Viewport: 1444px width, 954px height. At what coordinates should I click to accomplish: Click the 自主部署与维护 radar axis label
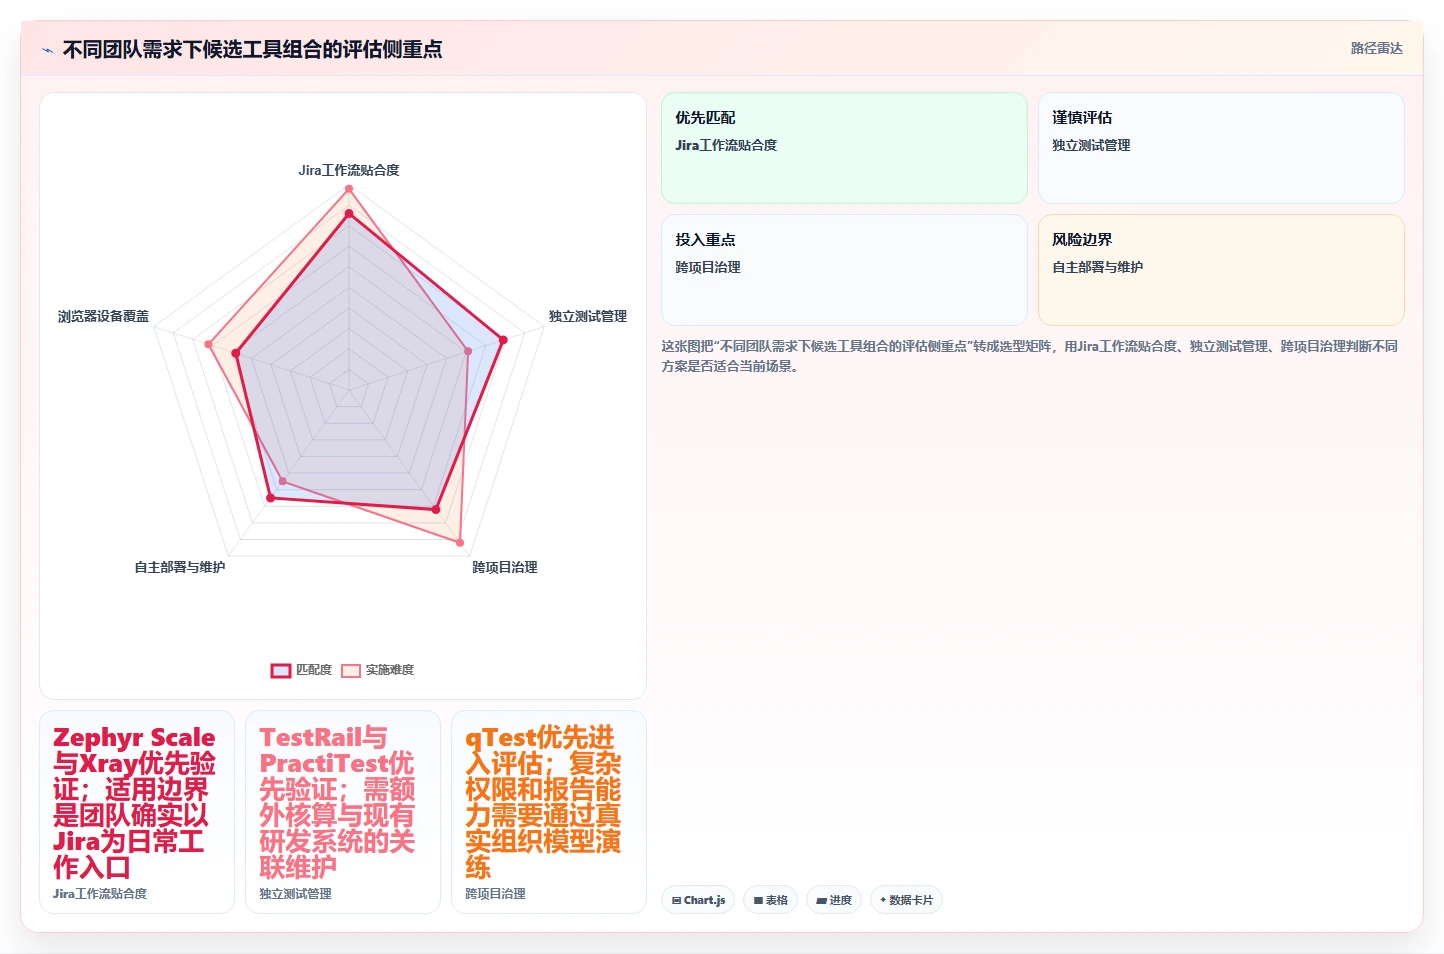tap(180, 567)
